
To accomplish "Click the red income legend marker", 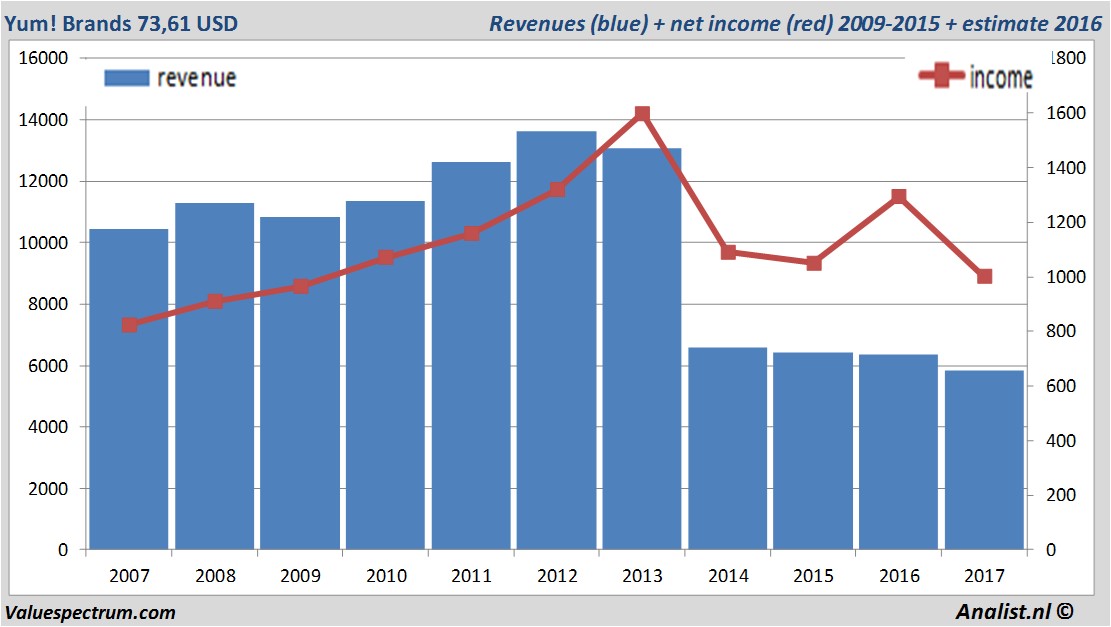I will tap(941, 75).
